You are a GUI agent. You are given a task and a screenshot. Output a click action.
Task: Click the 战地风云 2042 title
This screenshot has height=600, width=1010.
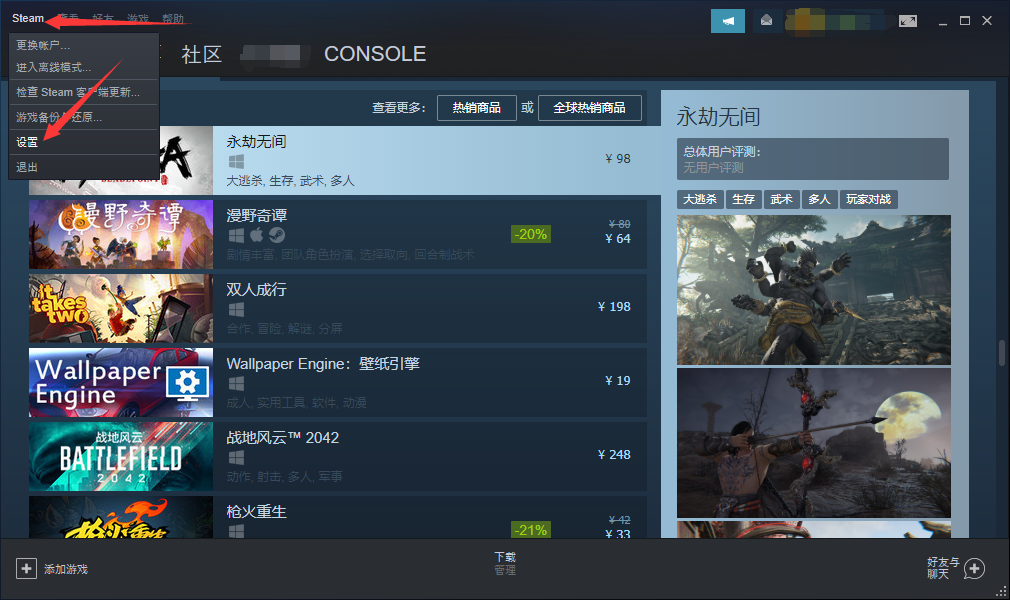click(282, 438)
